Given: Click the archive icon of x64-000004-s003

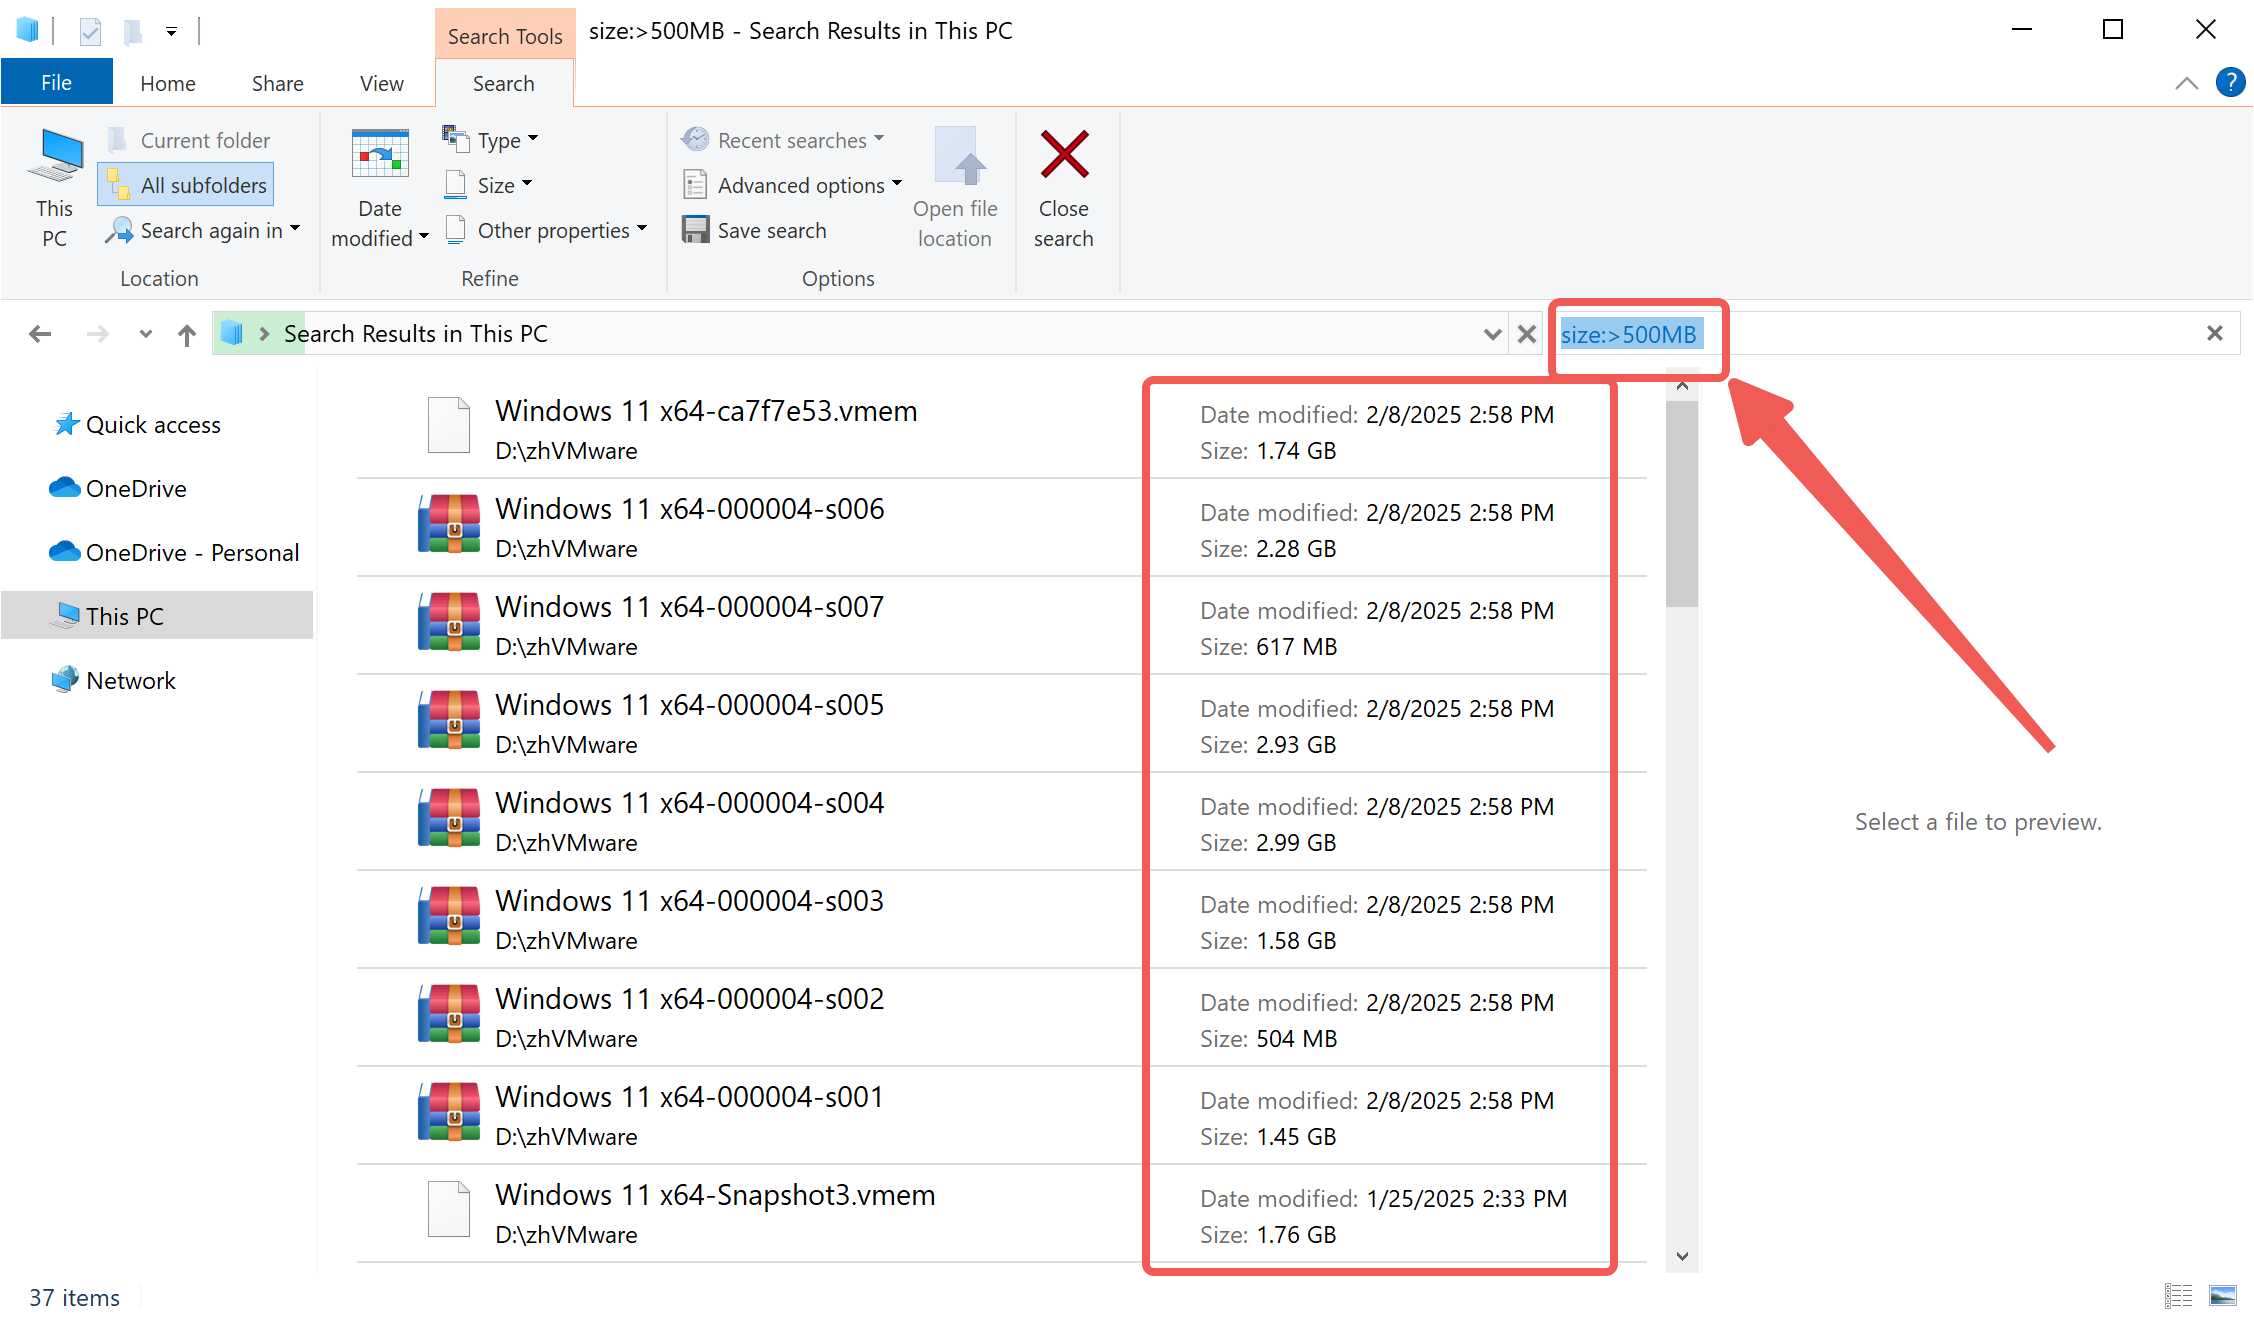Looking at the screenshot, I should pos(449,915).
